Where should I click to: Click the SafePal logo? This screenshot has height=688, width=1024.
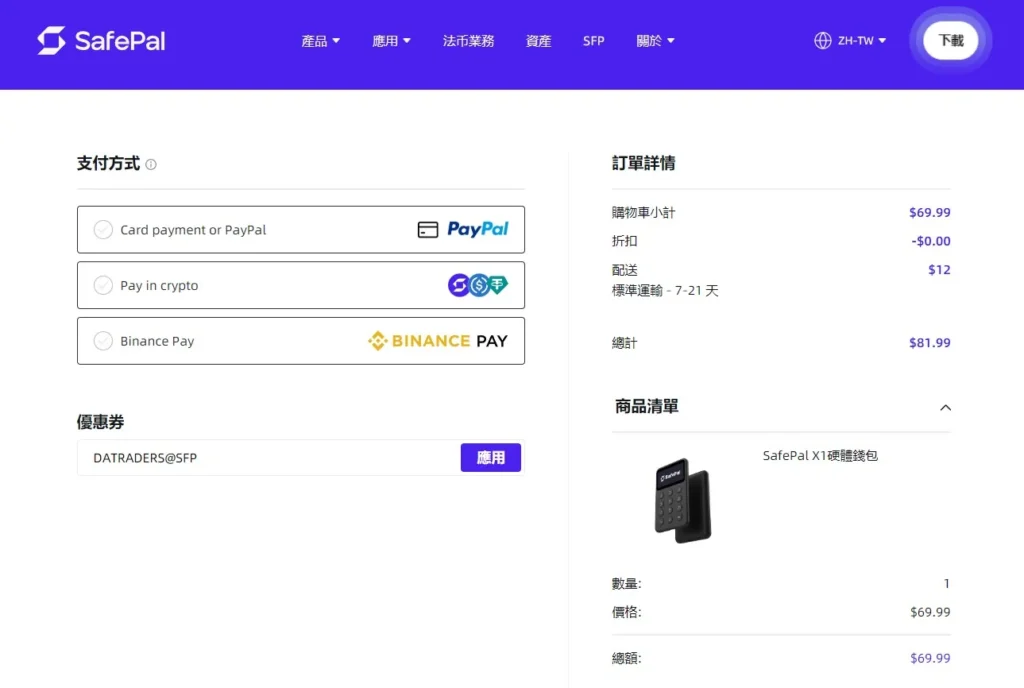click(101, 40)
